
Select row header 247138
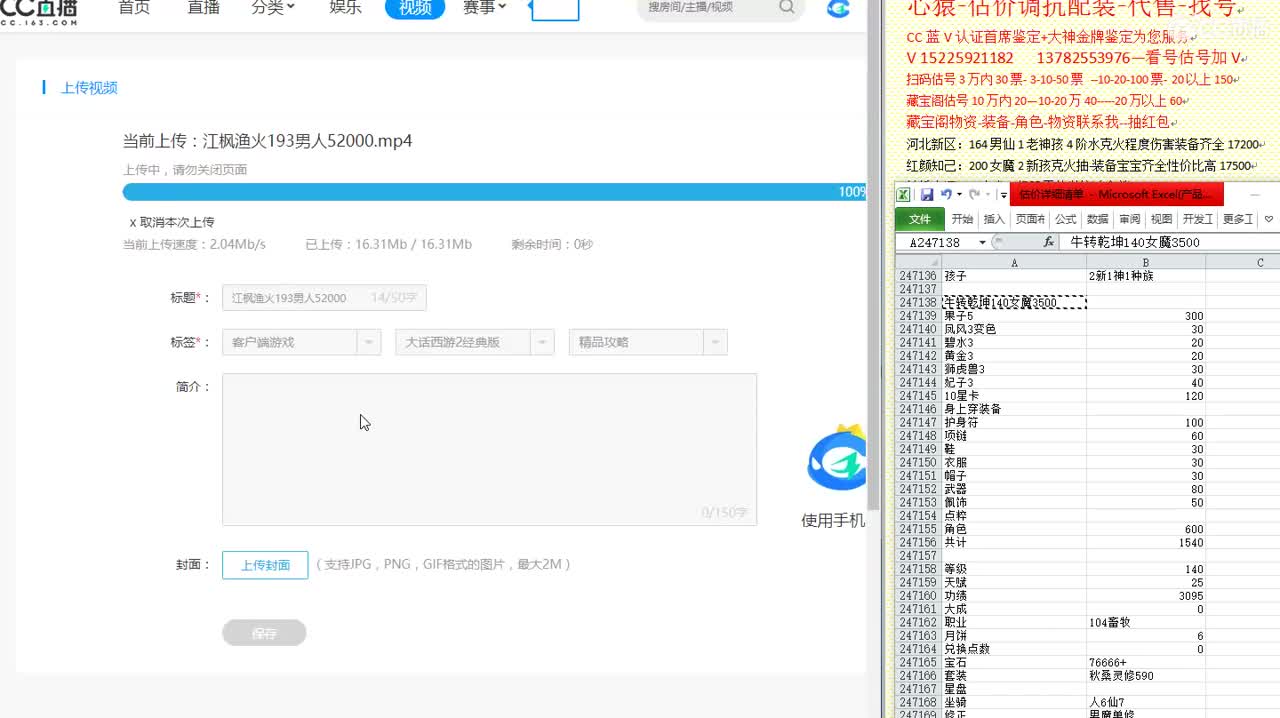click(918, 303)
